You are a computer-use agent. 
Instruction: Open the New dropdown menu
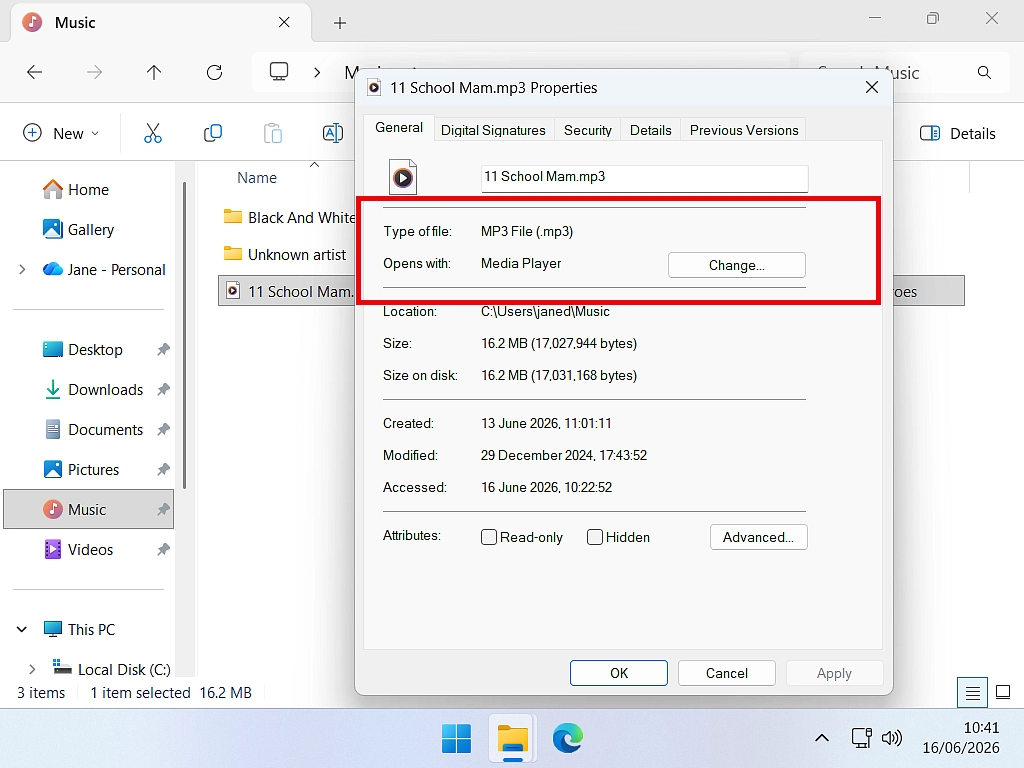(61, 133)
